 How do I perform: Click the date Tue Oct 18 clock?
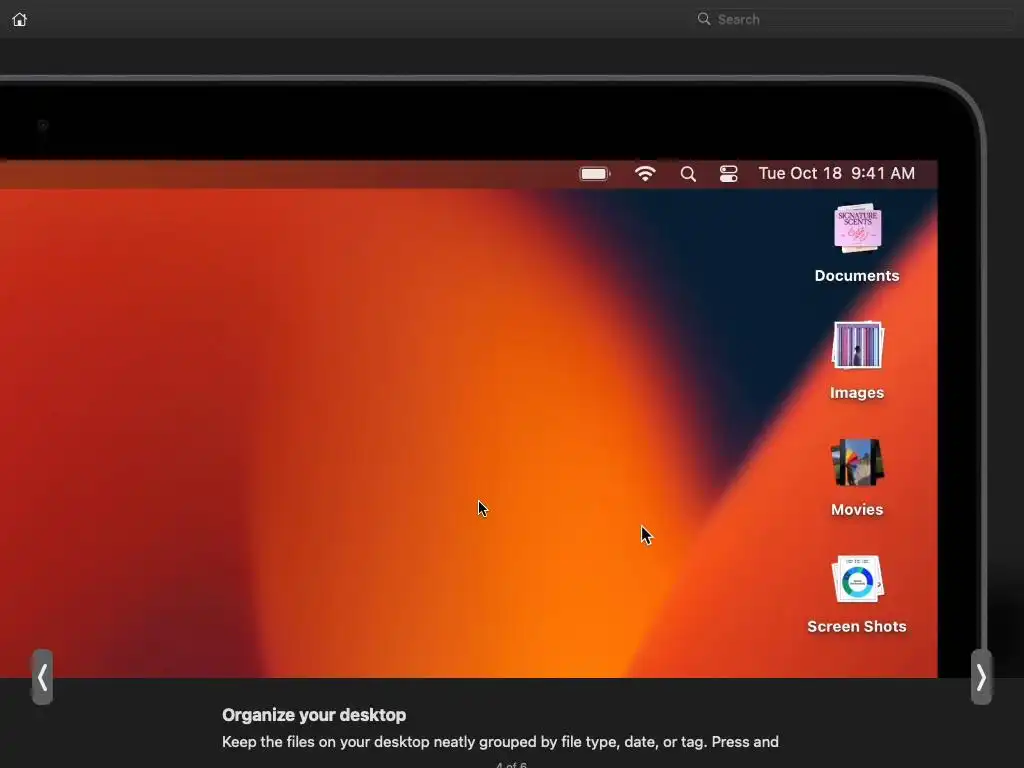[836, 173]
